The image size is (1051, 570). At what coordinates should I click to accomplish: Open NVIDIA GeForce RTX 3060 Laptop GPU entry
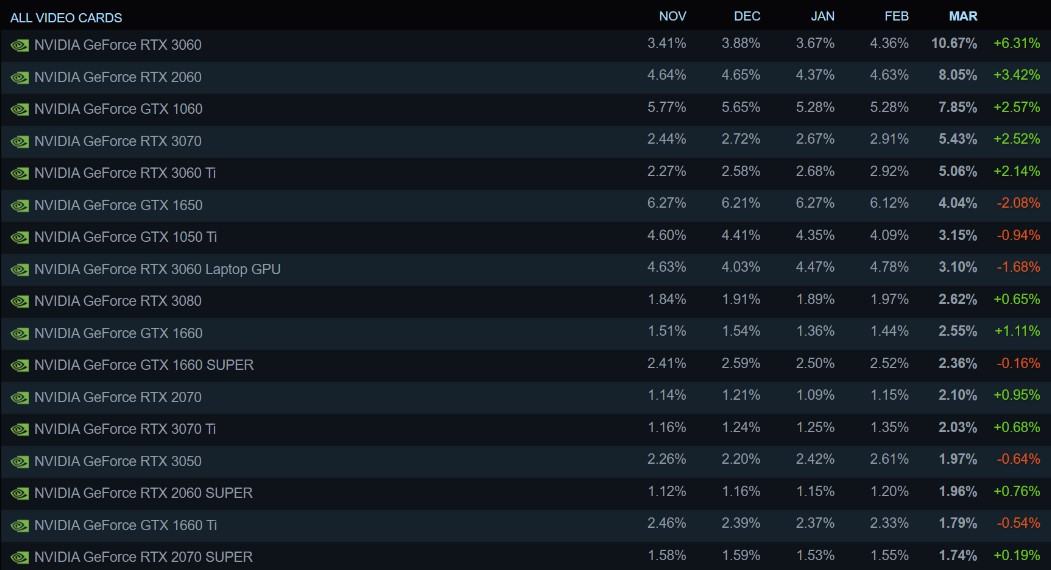157,269
